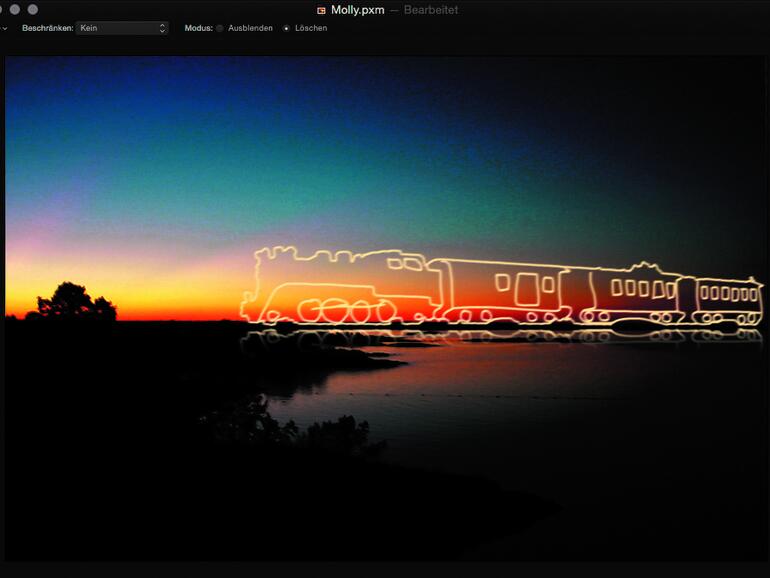
Task: Select the Ausblenden mode radio button
Action: [x=220, y=28]
